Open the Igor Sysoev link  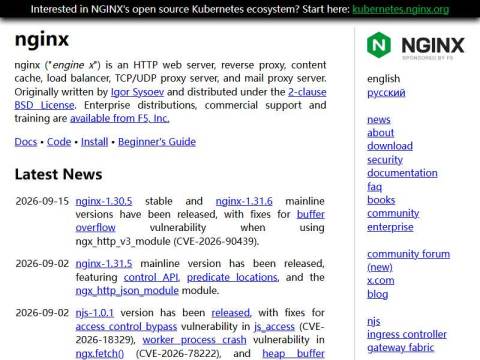point(137,92)
